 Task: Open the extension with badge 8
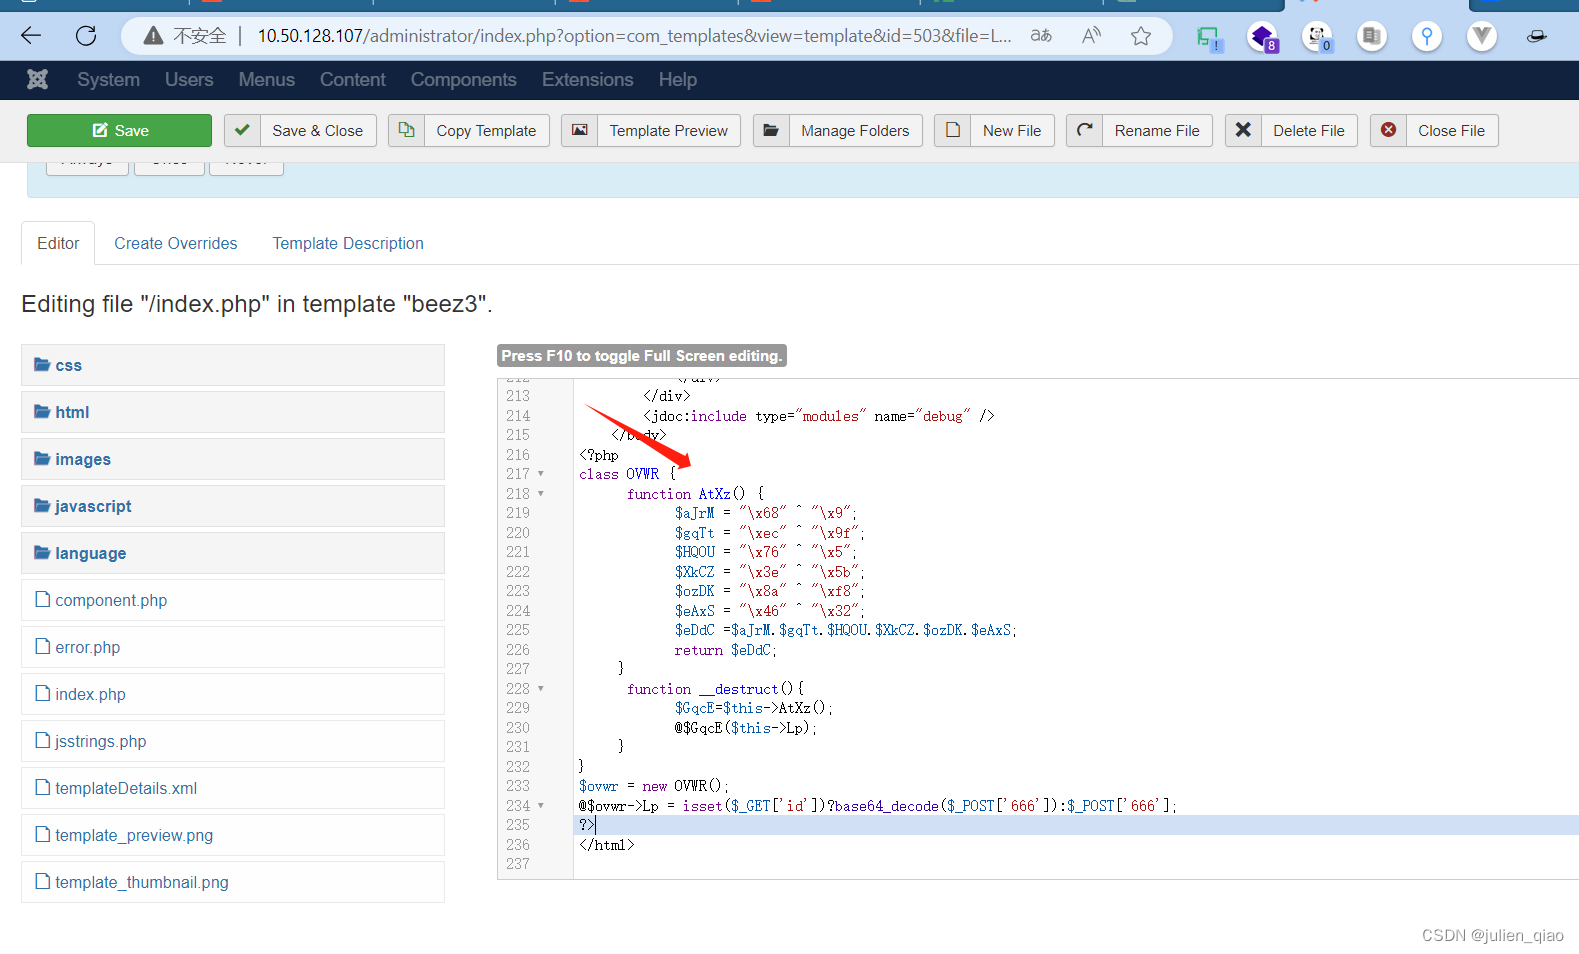tap(1264, 38)
